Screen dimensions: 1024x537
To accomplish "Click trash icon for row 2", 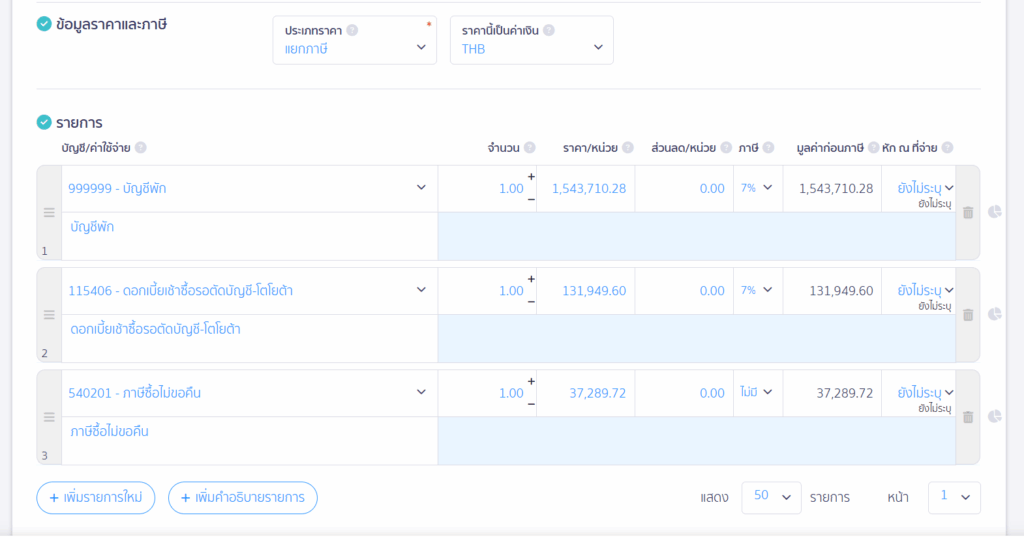I will [968, 315].
